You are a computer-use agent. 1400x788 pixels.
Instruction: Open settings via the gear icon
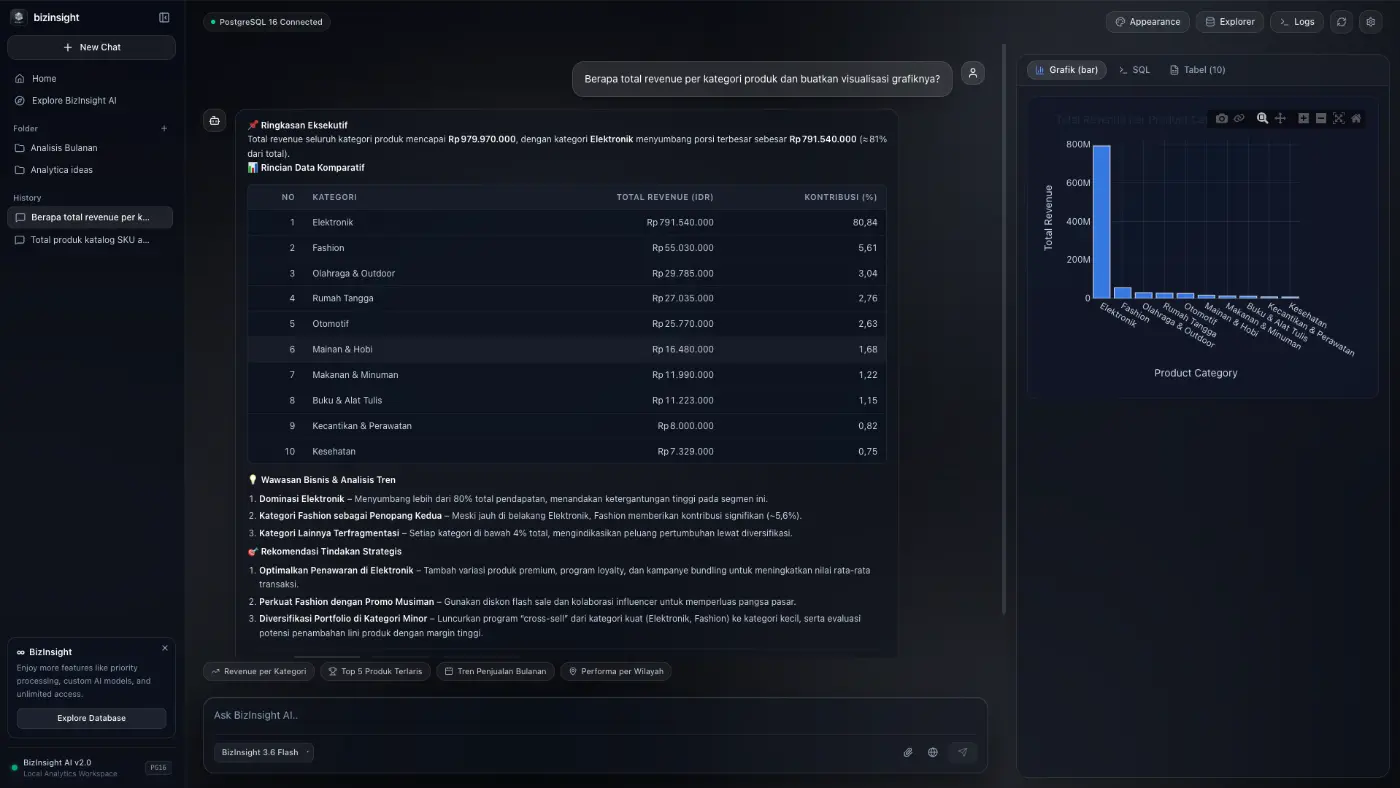click(x=1371, y=21)
